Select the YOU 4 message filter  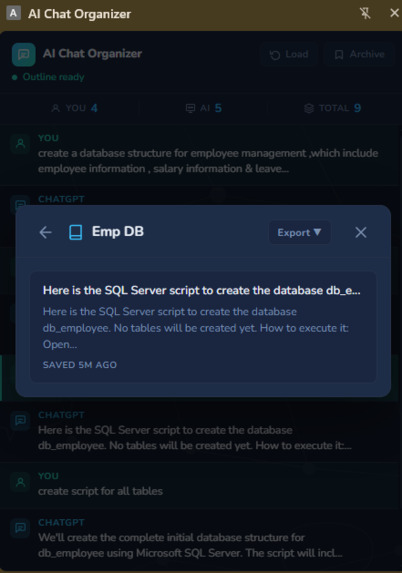click(x=74, y=108)
